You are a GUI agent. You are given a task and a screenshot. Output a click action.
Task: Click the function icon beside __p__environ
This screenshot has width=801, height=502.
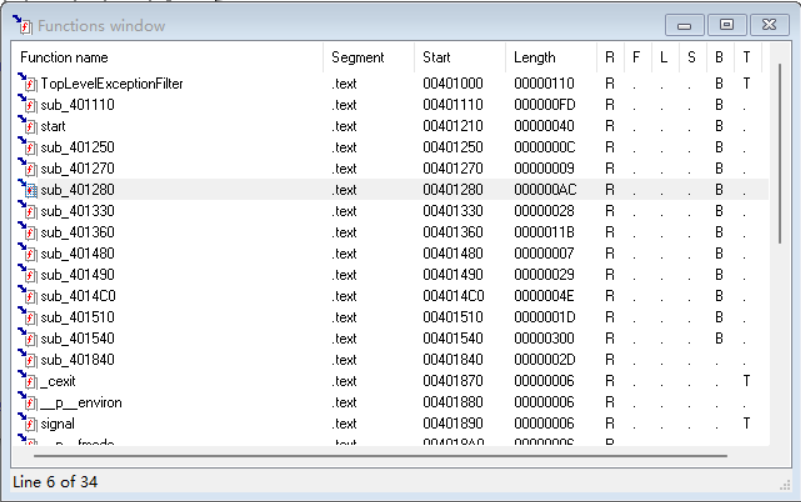28,402
